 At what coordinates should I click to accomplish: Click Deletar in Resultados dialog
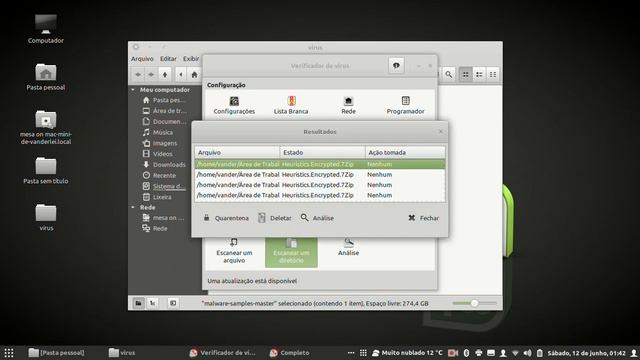275,218
